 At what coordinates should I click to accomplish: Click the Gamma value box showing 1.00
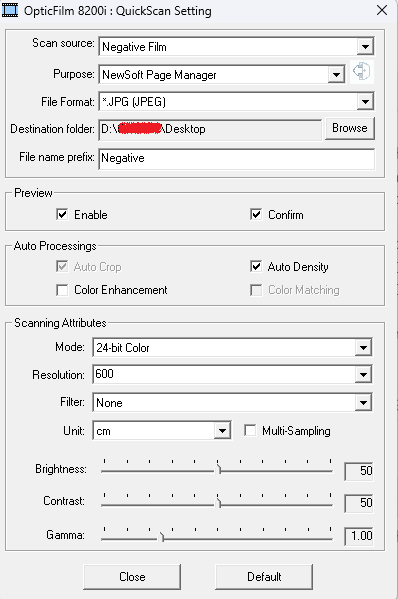pos(358,536)
